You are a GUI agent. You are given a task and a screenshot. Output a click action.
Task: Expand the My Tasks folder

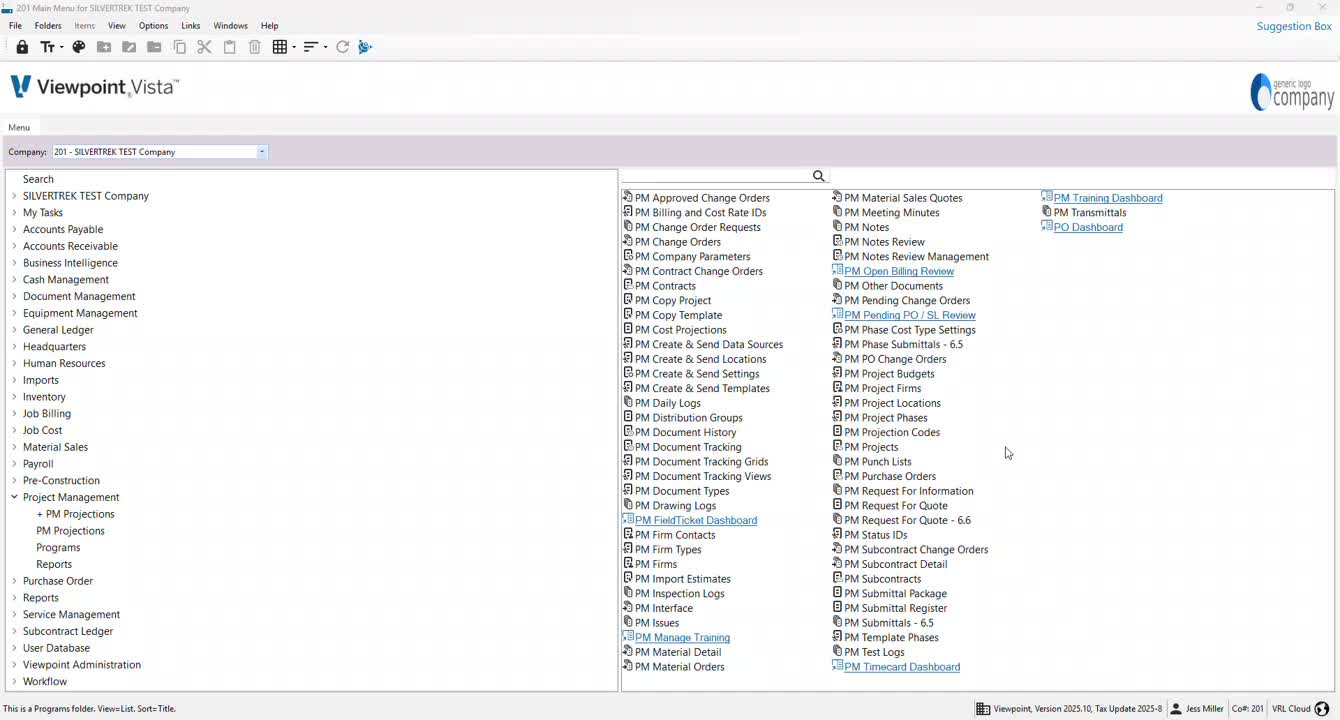click(x=14, y=213)
